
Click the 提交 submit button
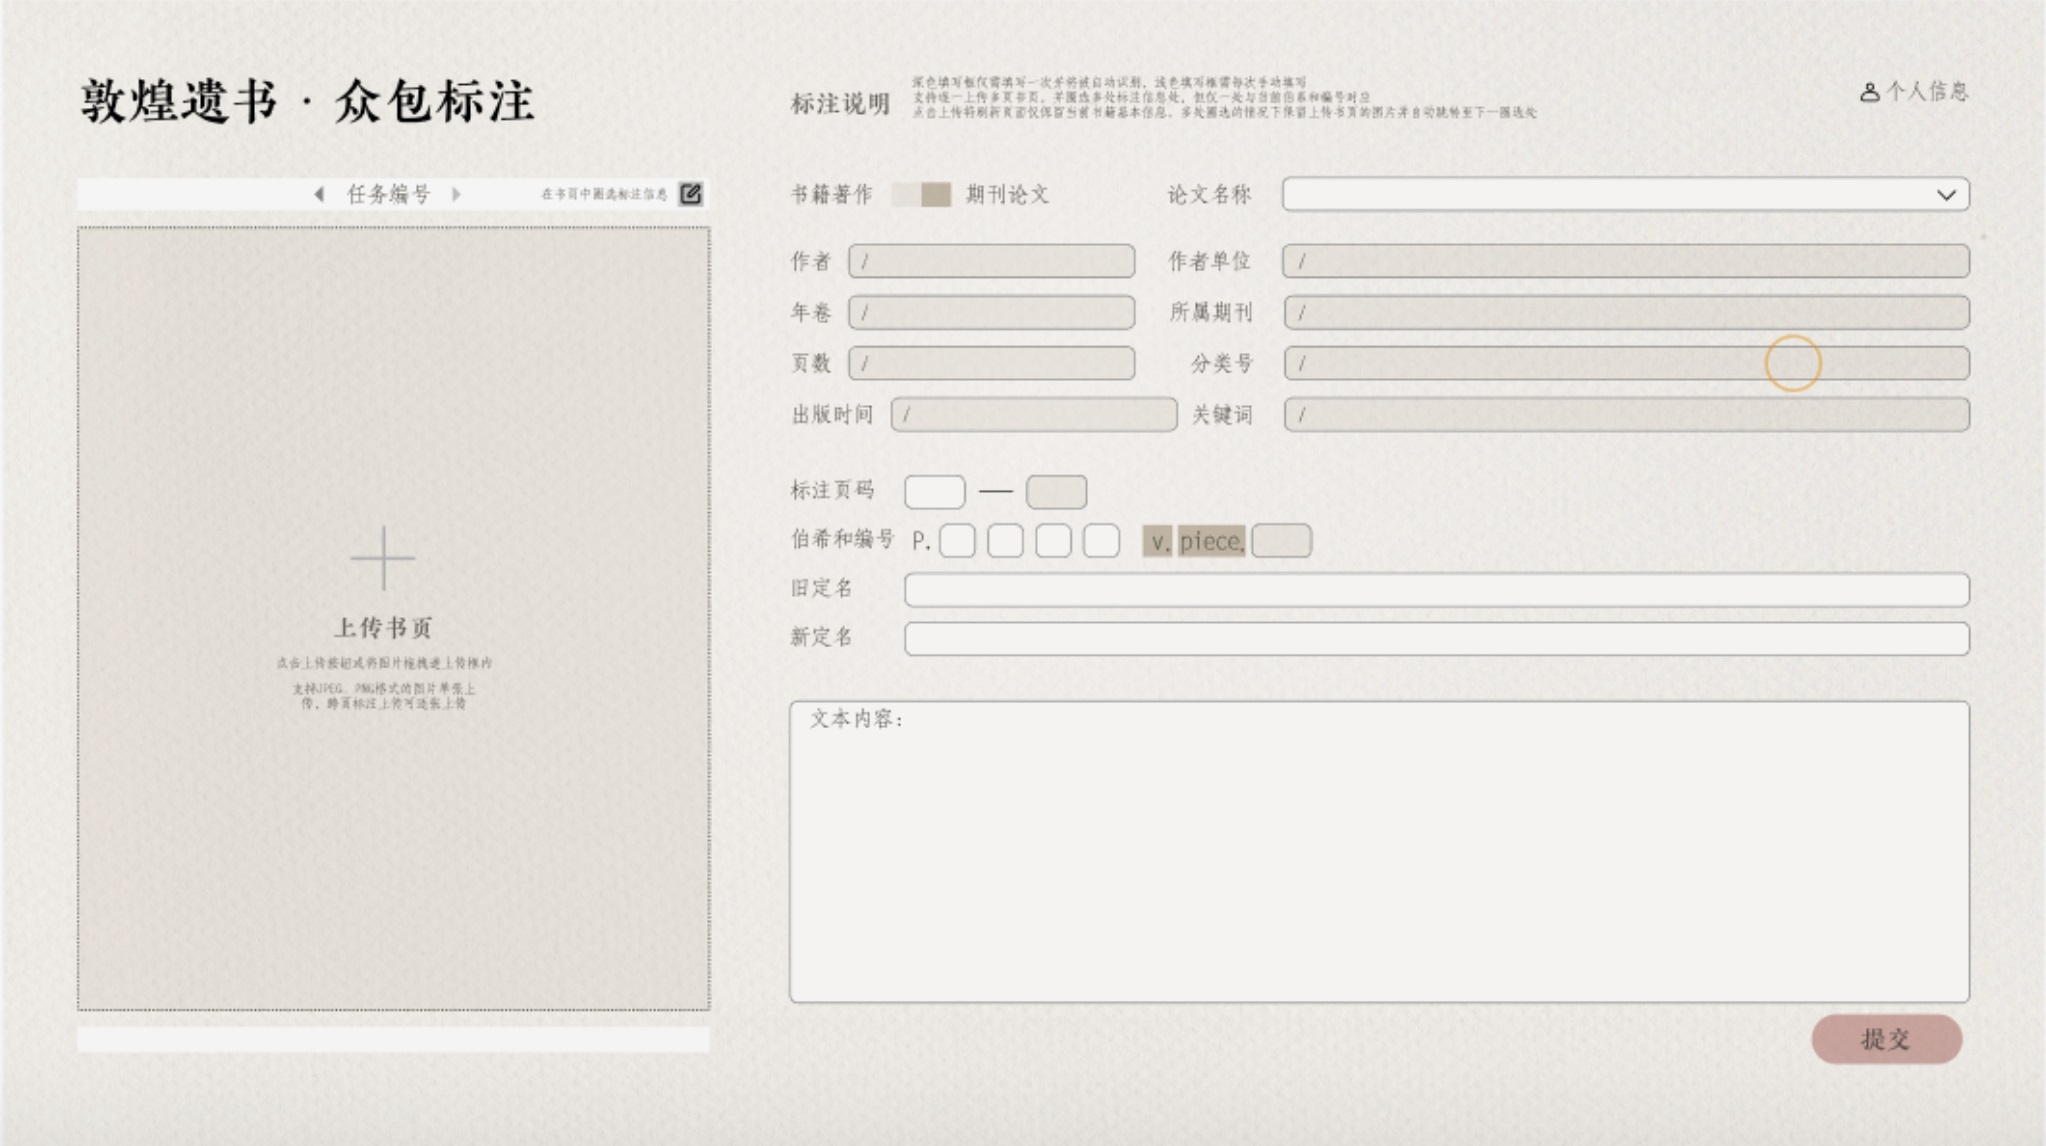coord(1886,1039)
